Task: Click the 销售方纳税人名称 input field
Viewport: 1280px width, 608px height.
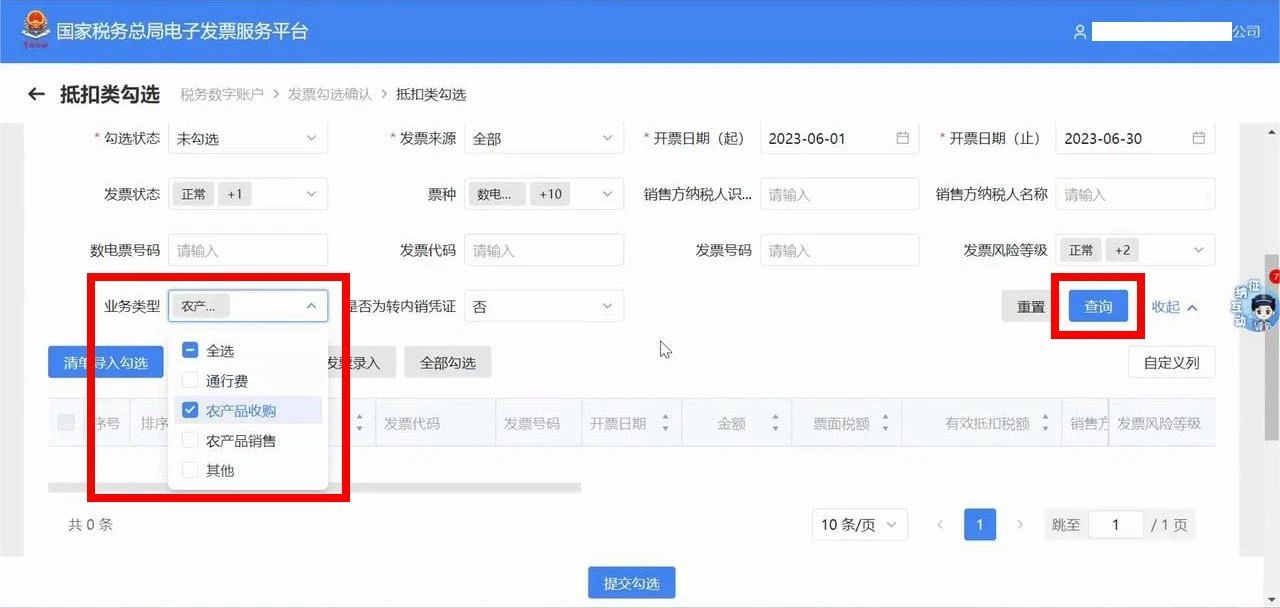Action: pos(1135,194)
